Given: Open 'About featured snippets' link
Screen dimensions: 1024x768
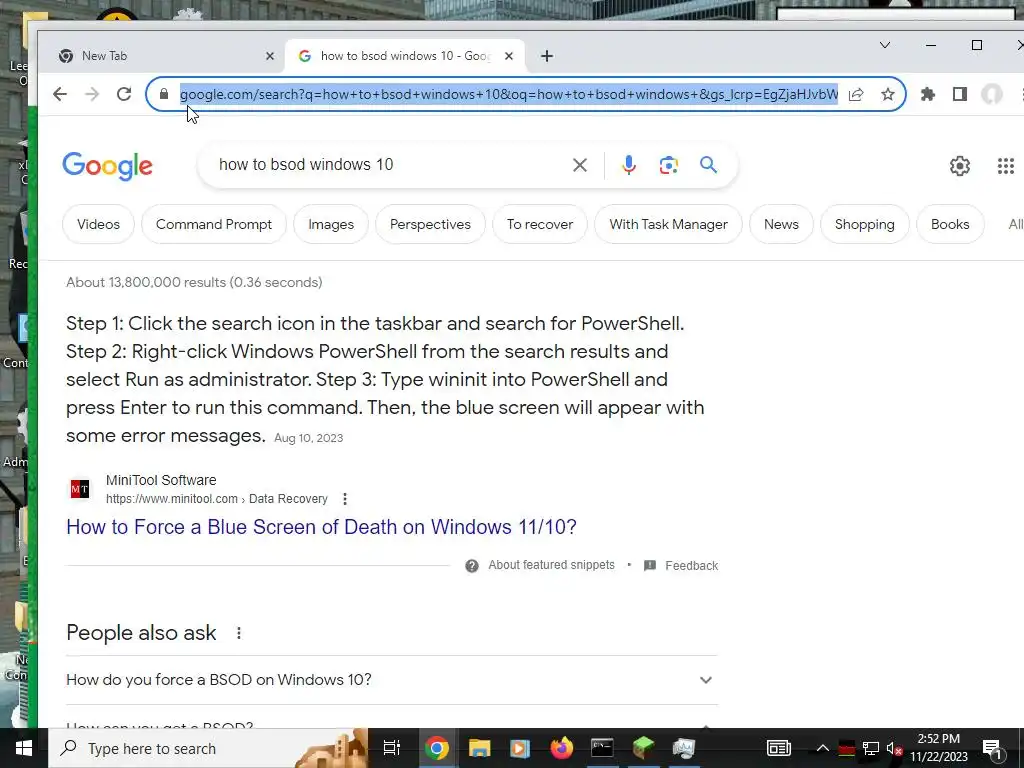Looking at the screenshot, I should 551,565.
